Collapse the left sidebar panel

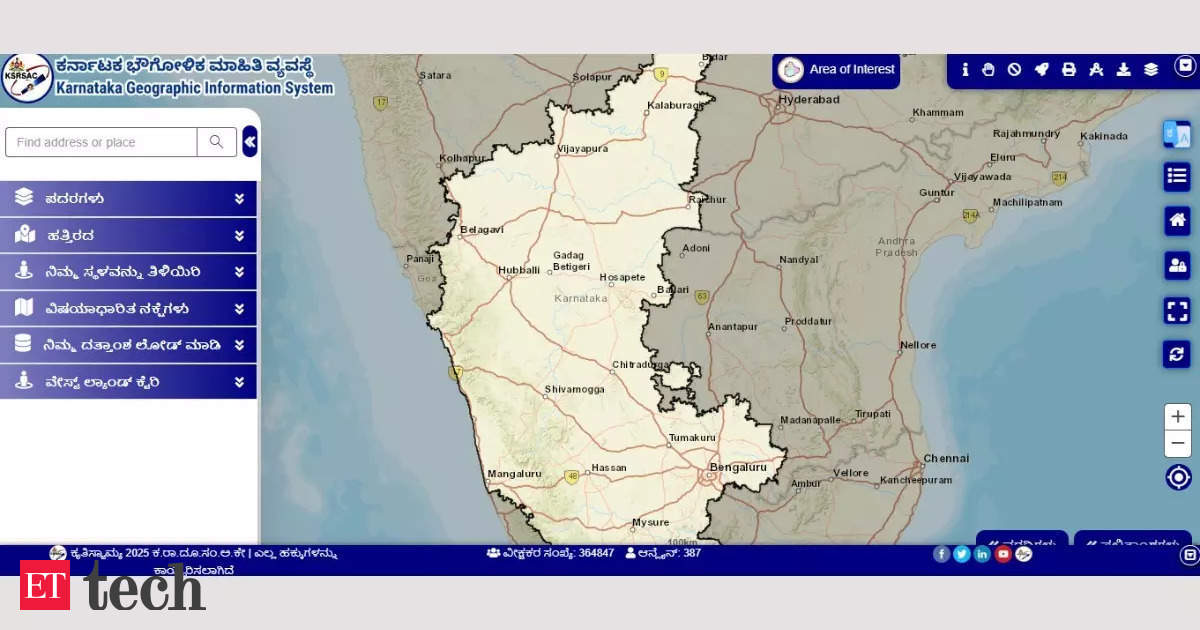click(249, 142)
